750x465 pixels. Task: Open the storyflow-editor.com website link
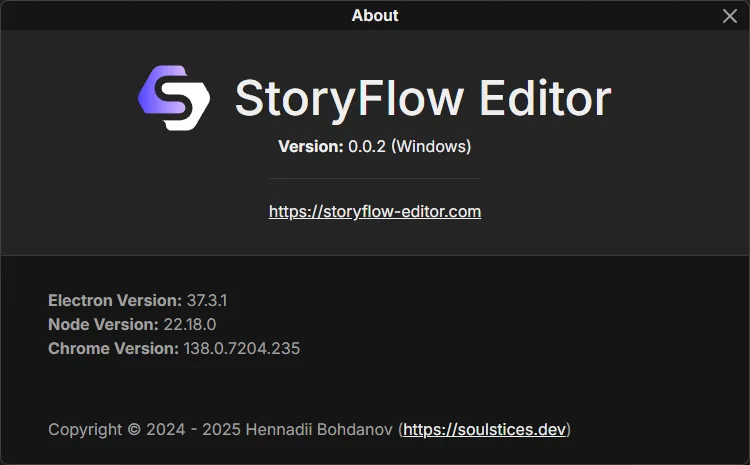pyautogui.click(x=375, y=211)
